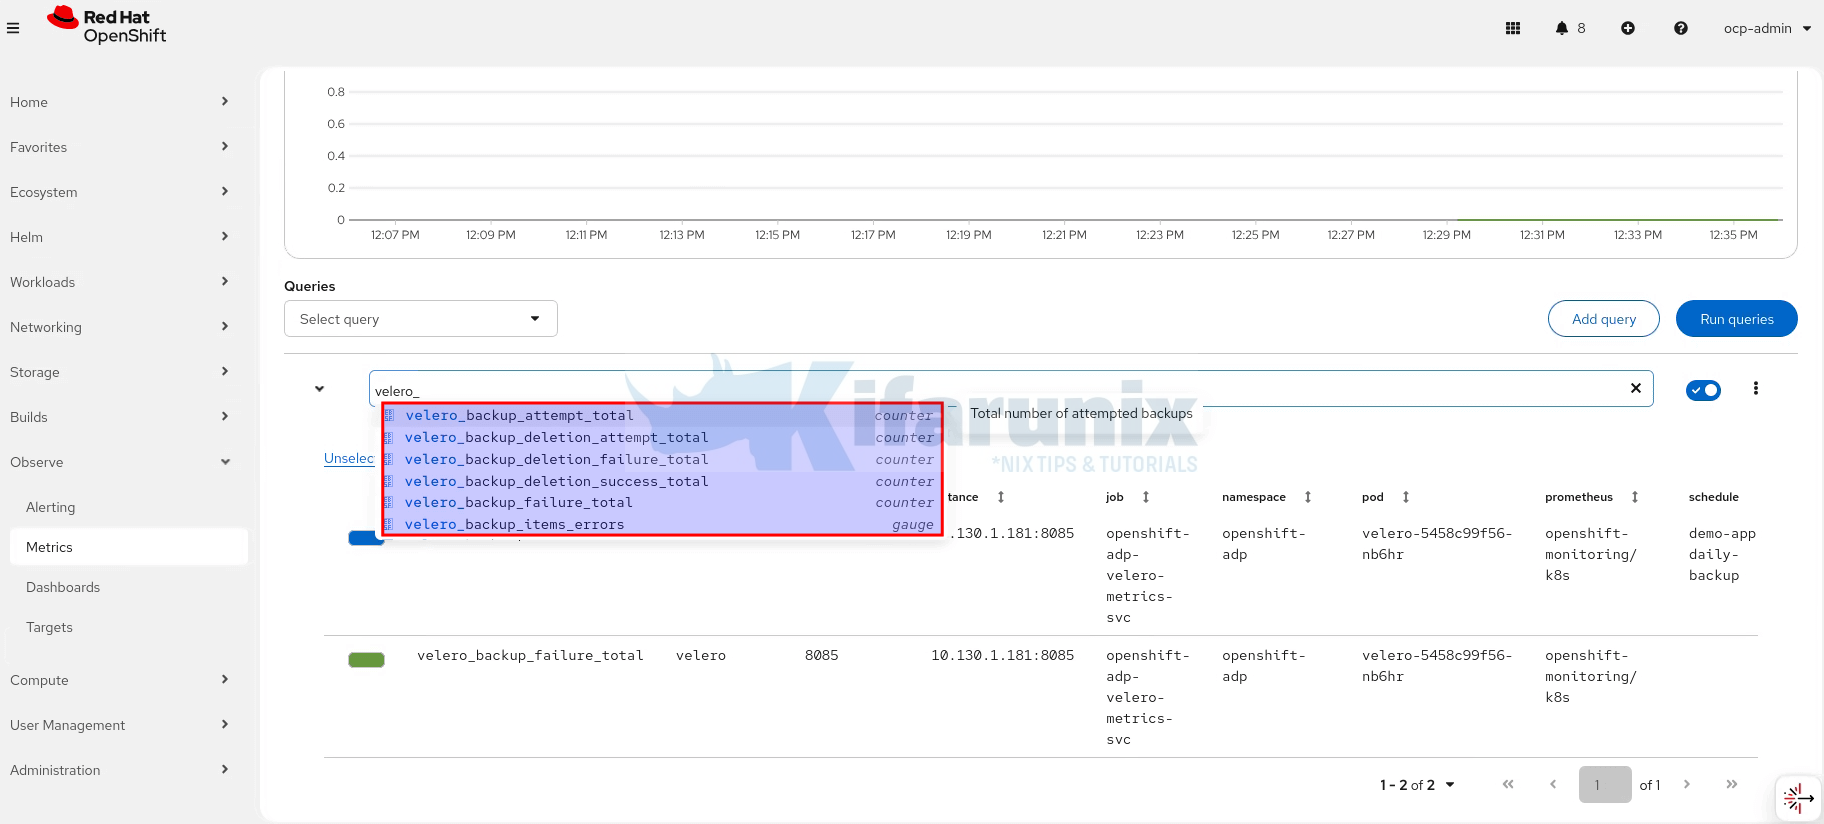Click the plus import icon
Image resolution: width=1824 pixels, height=824 pixels.
pos(1628,28)
